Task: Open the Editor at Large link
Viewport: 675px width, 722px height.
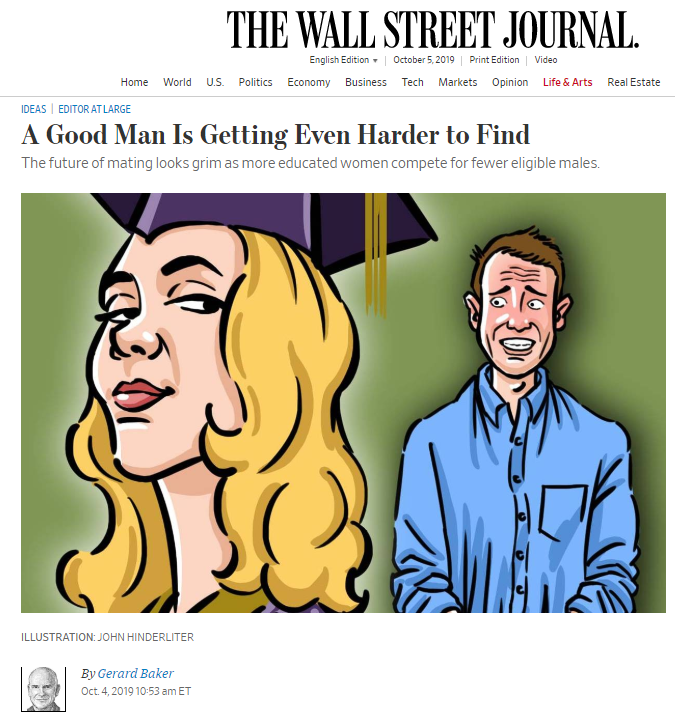Action: [x=94, y=109]
